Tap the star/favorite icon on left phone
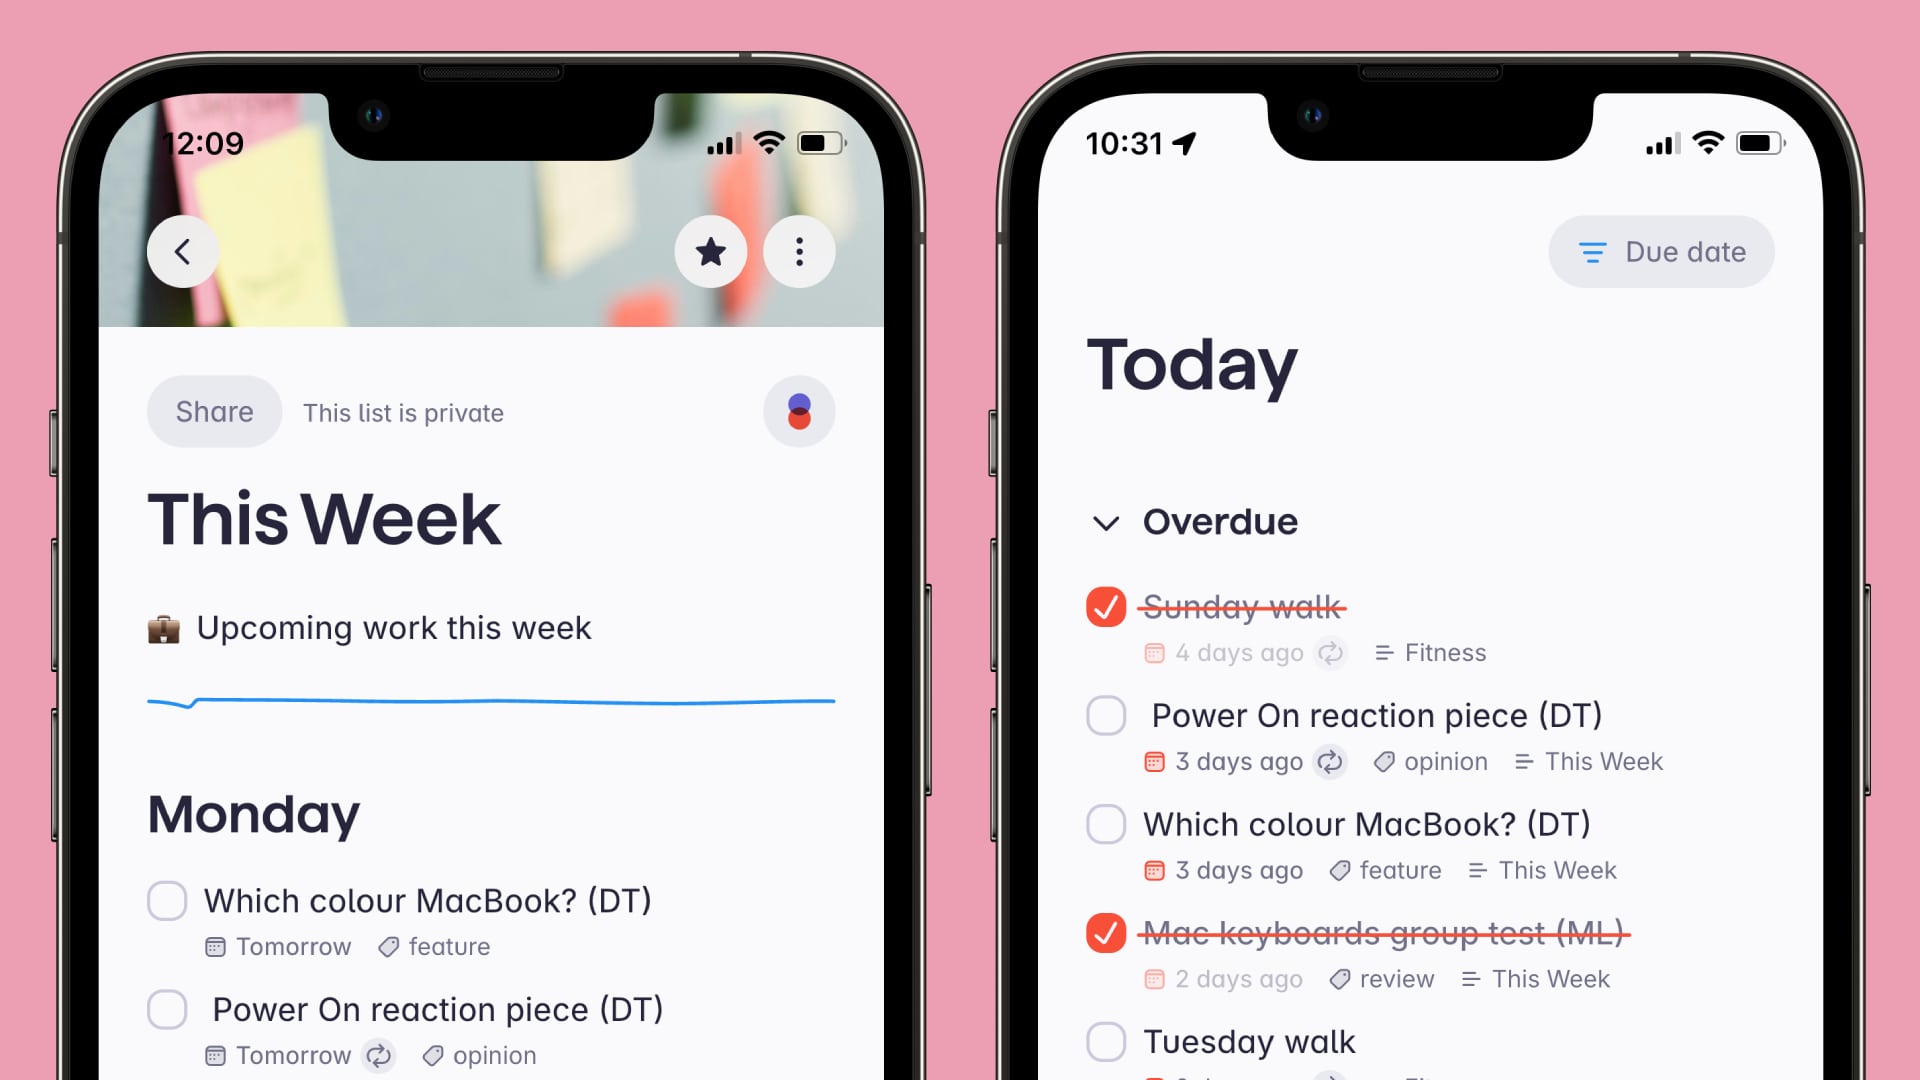The width and height of the screenshot is (1920, 1080). (x=711, y=251)
